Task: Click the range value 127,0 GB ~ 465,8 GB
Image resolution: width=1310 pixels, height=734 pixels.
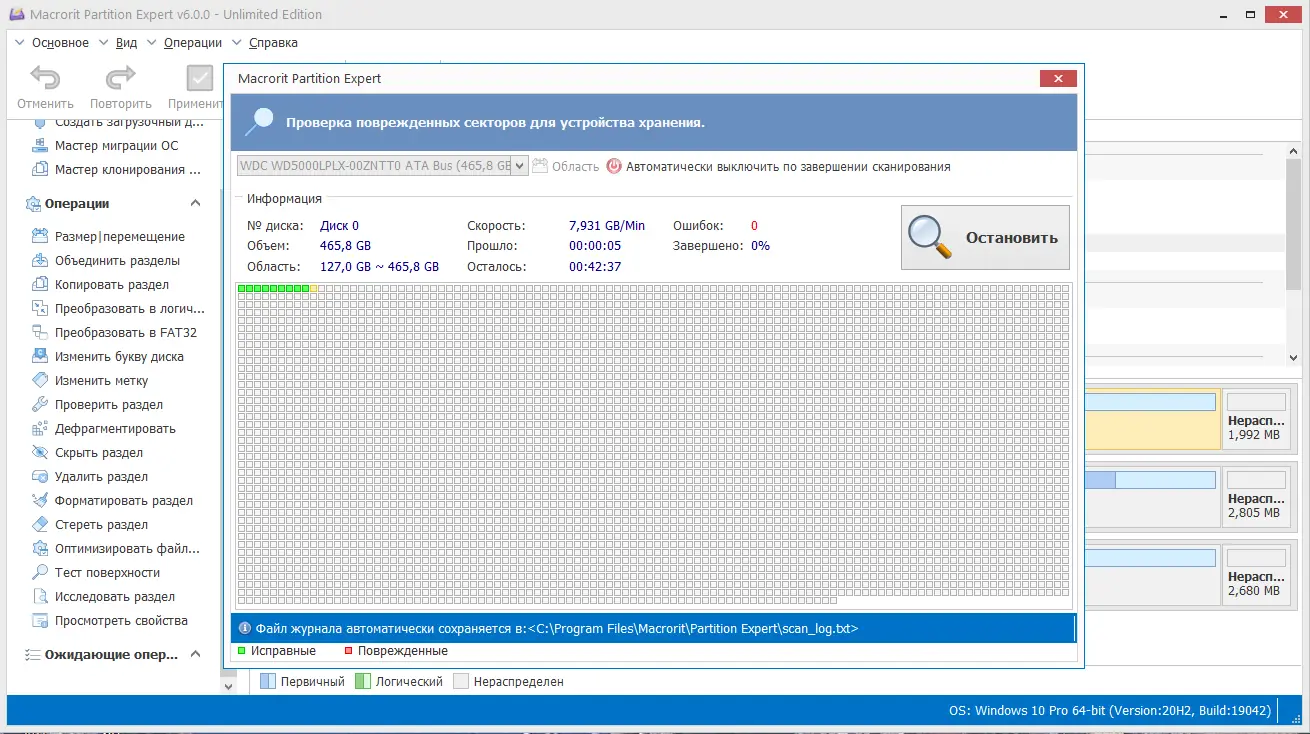Action: [x=380, y=267]
